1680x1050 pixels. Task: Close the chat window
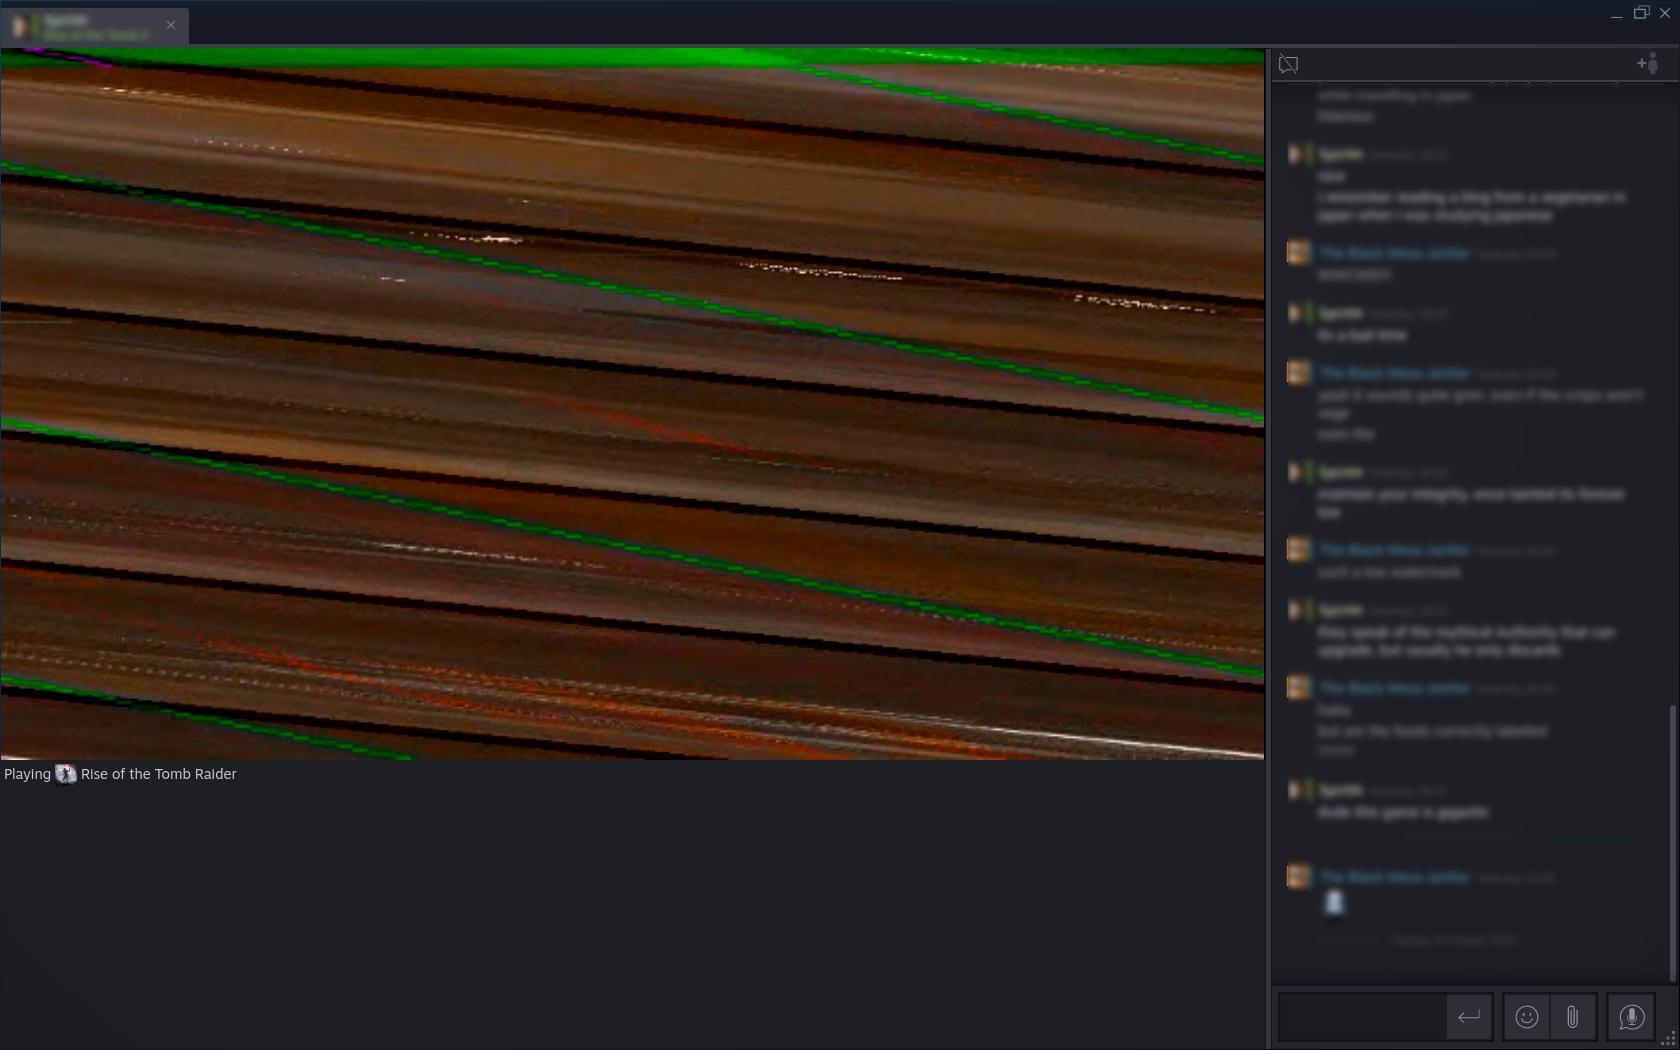[x=1665, y=13]
